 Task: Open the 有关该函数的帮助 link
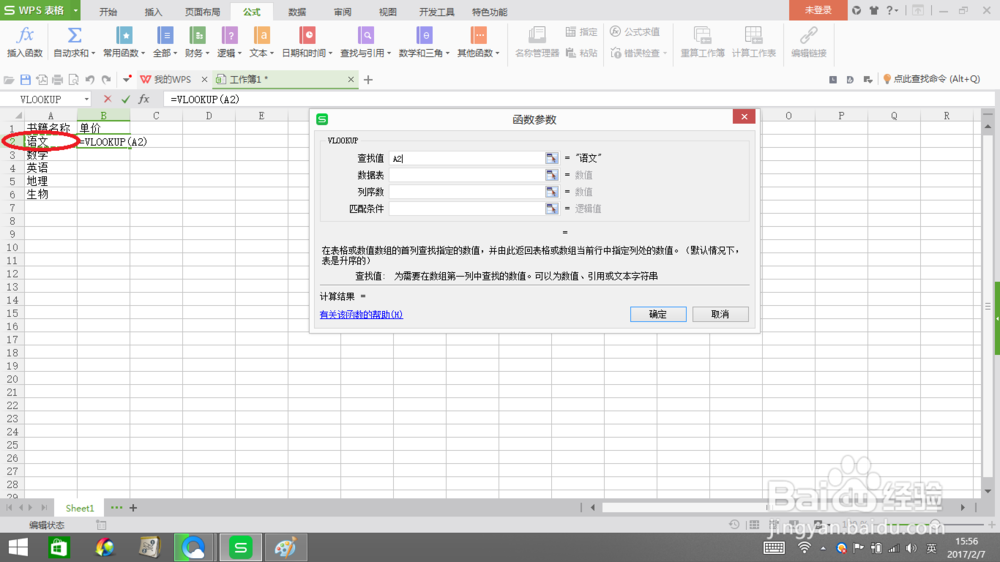[x=361, y=314]
